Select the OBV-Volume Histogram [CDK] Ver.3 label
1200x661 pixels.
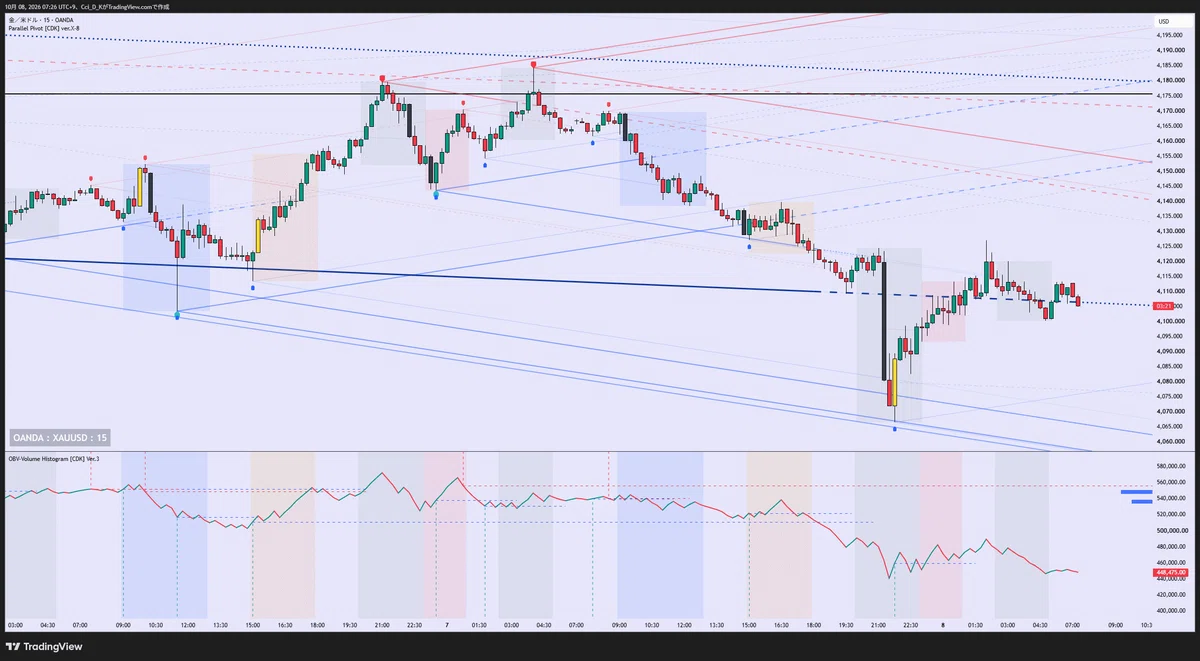(x=53, y=458)
